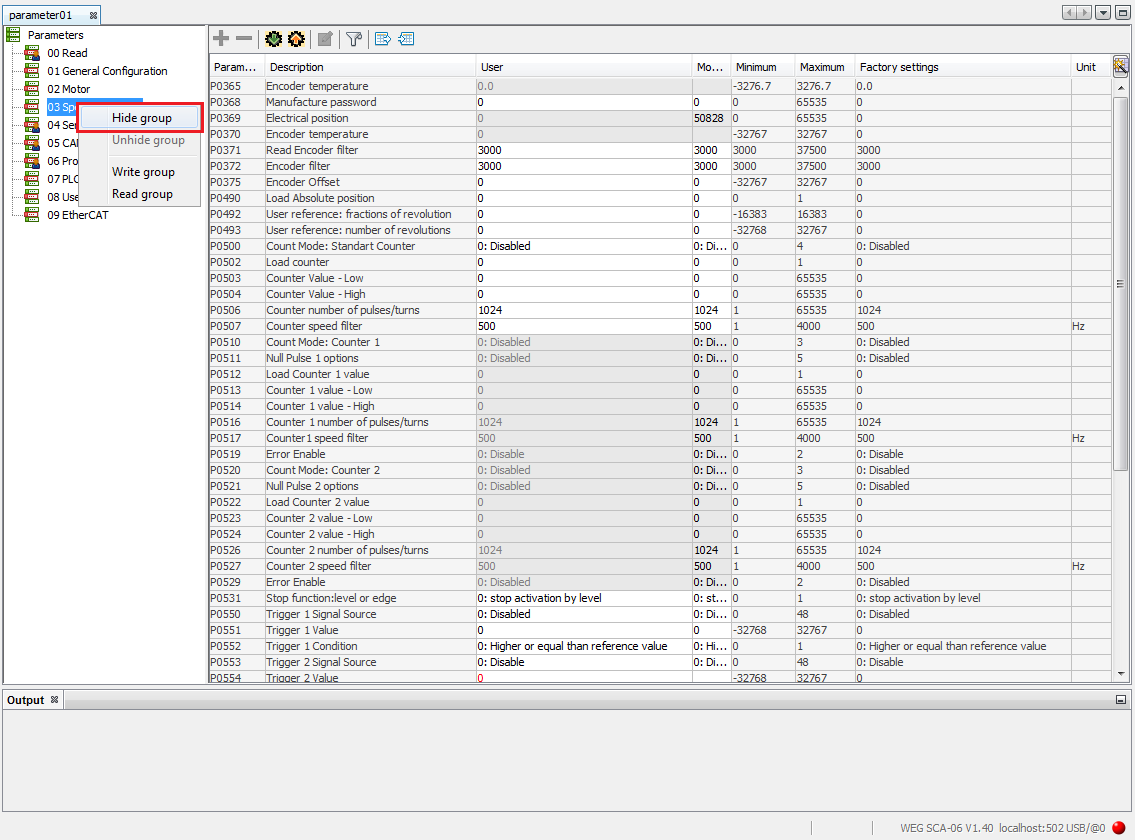Image resolution: width=1135 pixels, height=840 pixels.
Task: Click the import table icon on the toolbar
Action: (406, 38)
